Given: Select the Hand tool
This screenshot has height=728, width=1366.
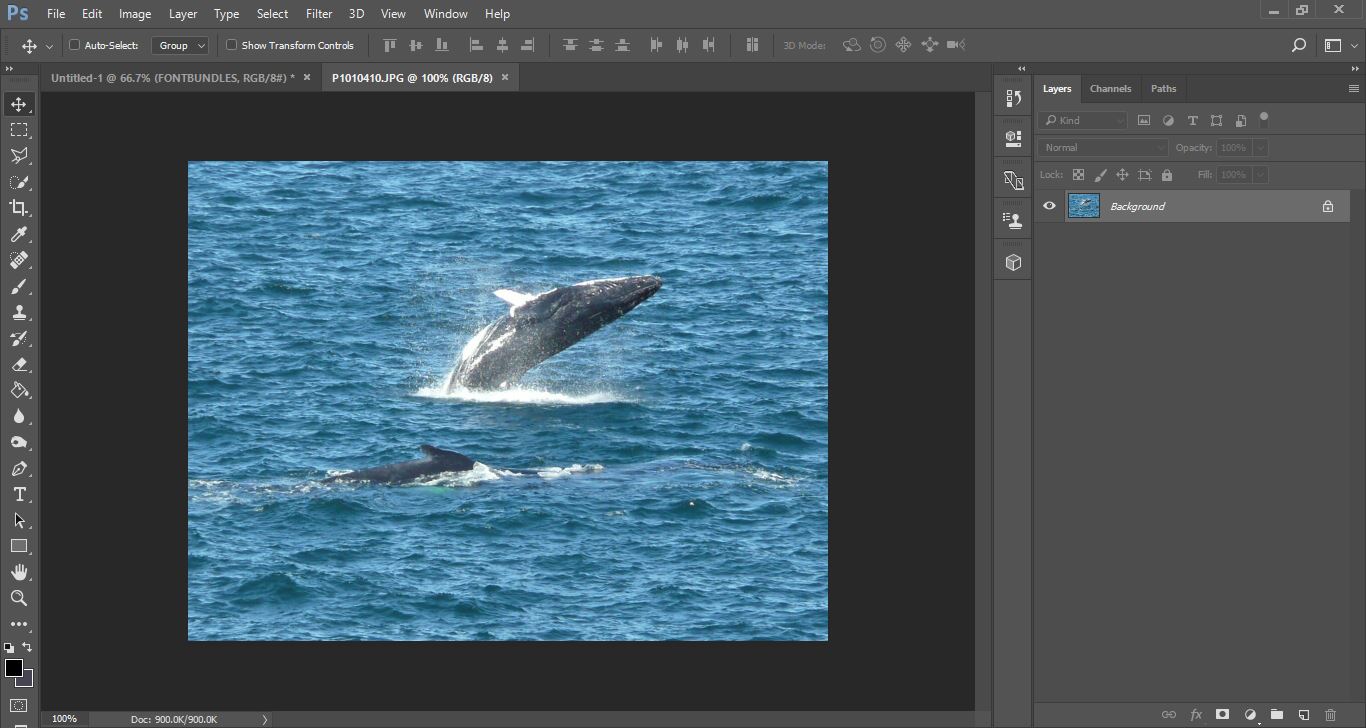Looking at the screenshot, I should [19, 572].
